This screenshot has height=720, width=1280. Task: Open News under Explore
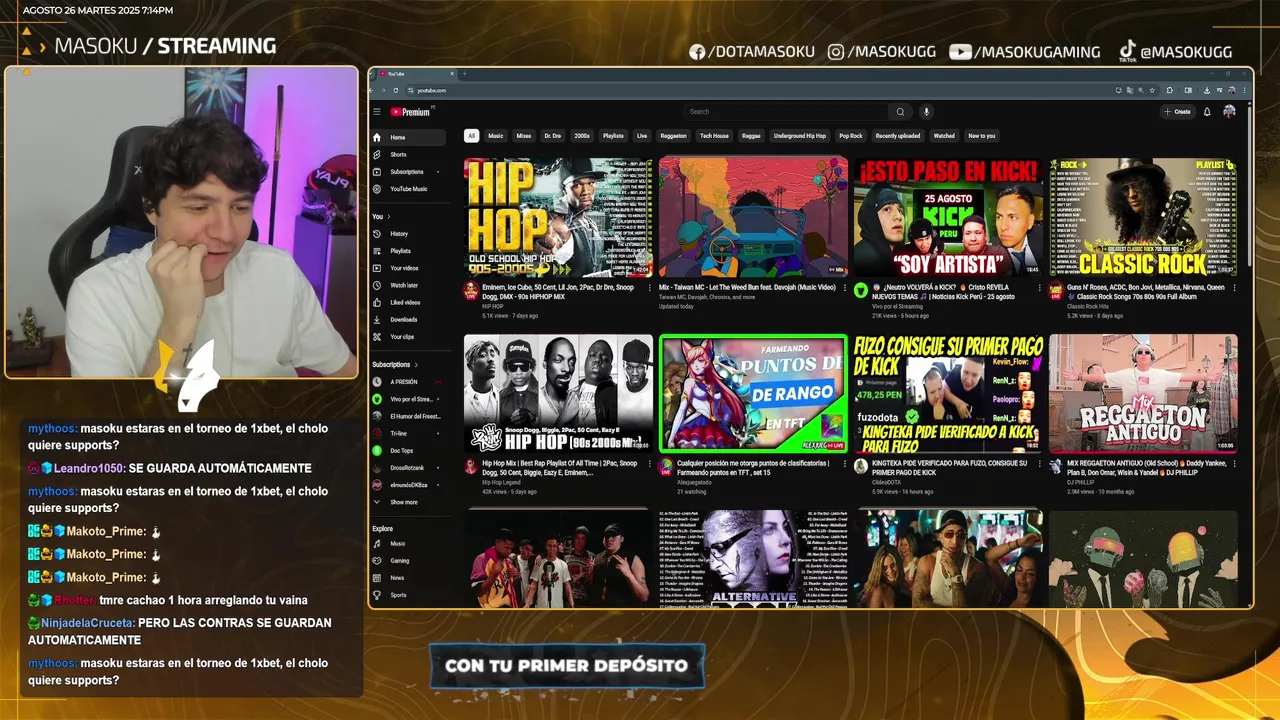click(408, 578)
